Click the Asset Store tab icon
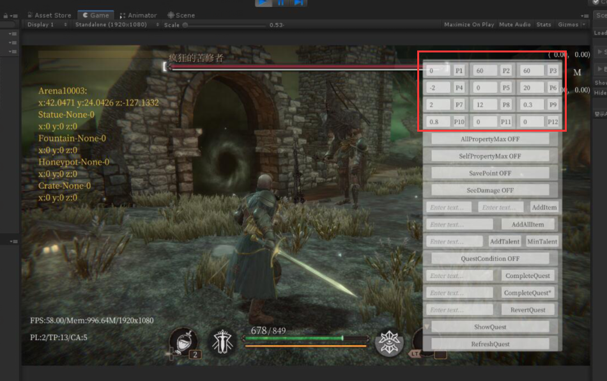Viewport: 607px width, 381px height. [30, 15]
